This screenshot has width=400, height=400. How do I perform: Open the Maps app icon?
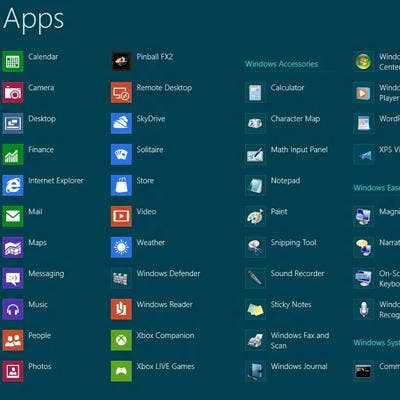pos(13,247)
